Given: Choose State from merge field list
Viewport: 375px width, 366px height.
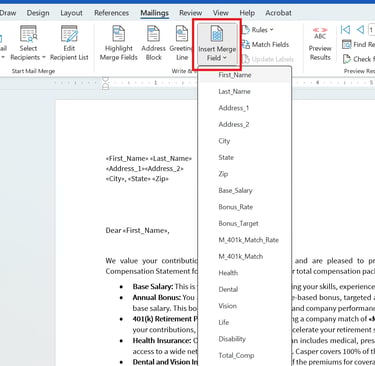Looking at the screenshot, I should [245, 157].
